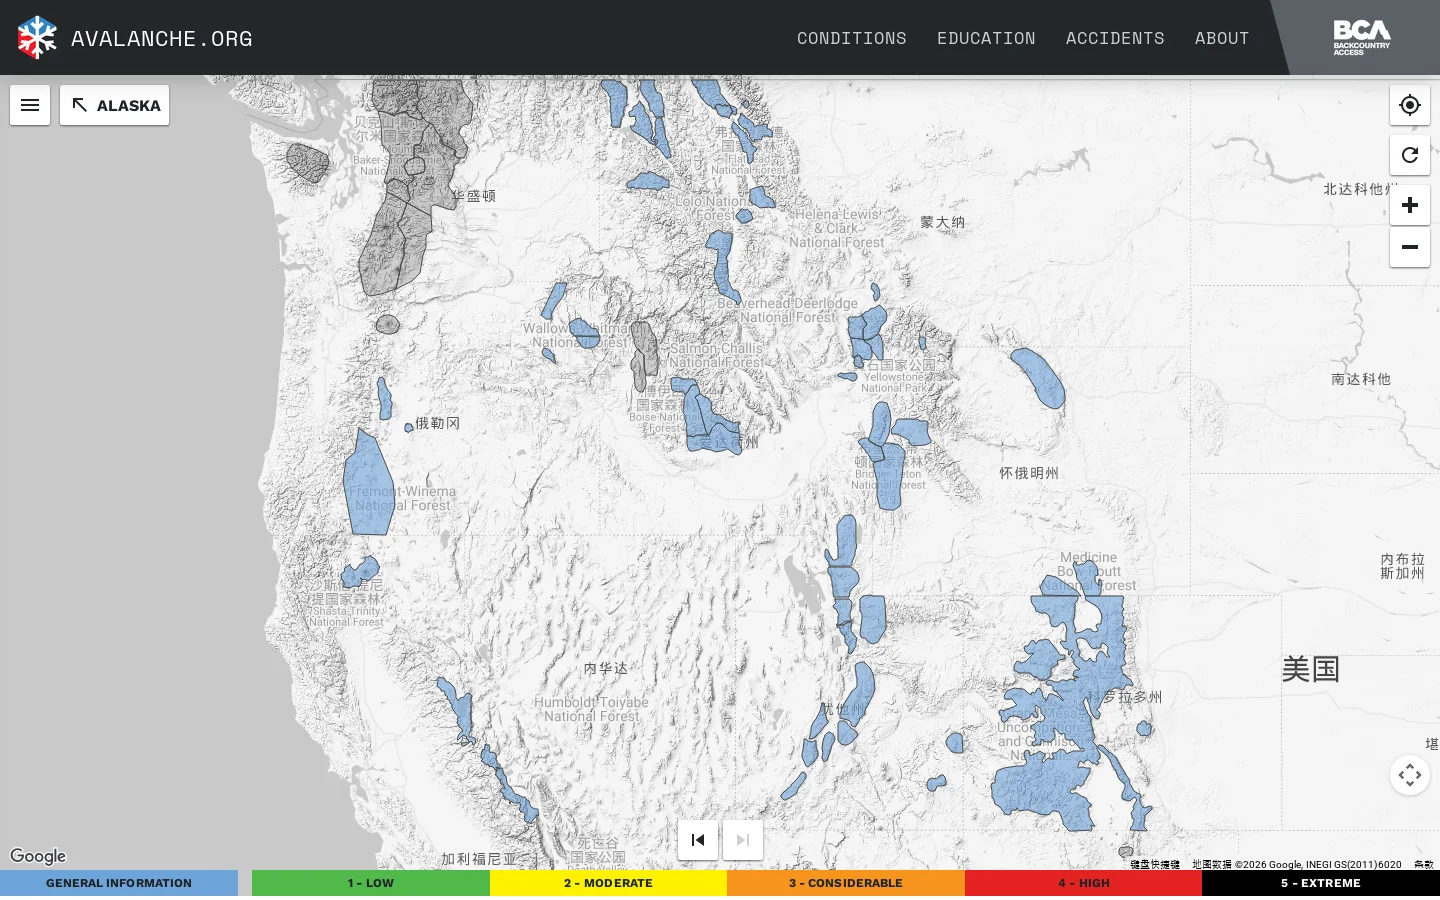1440x900 pixels.
Task: Open the map pan camera control
Action: tap(1410, 775)
